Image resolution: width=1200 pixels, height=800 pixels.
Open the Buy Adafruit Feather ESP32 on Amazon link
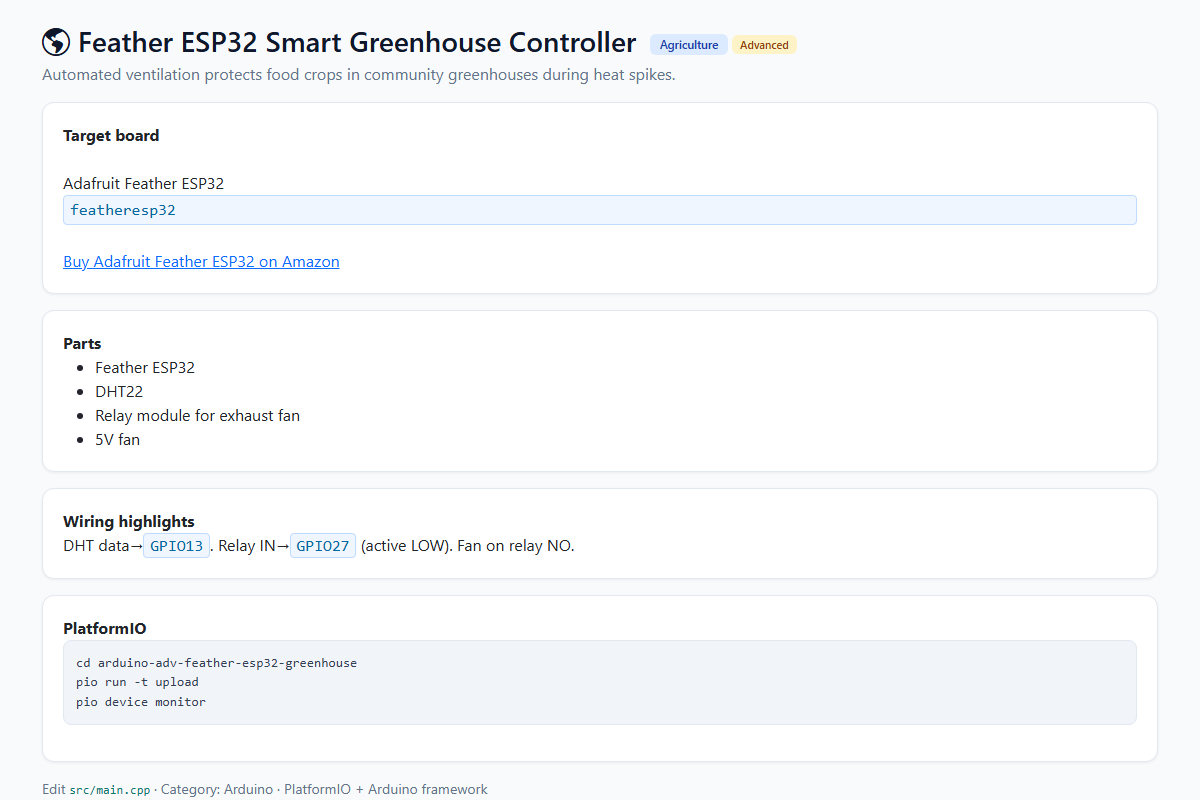[201, 262]
